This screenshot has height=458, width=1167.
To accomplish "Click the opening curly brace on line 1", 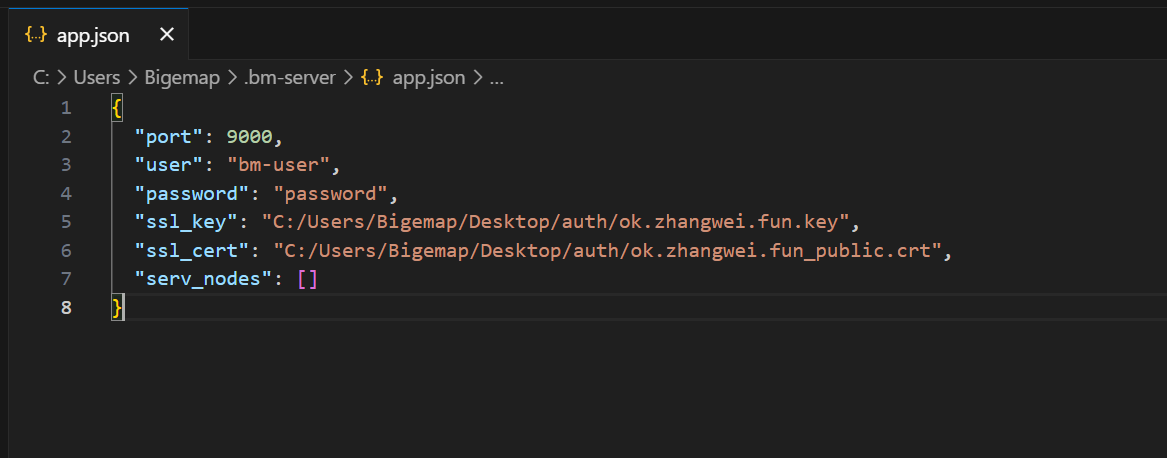I will (117, 108).
